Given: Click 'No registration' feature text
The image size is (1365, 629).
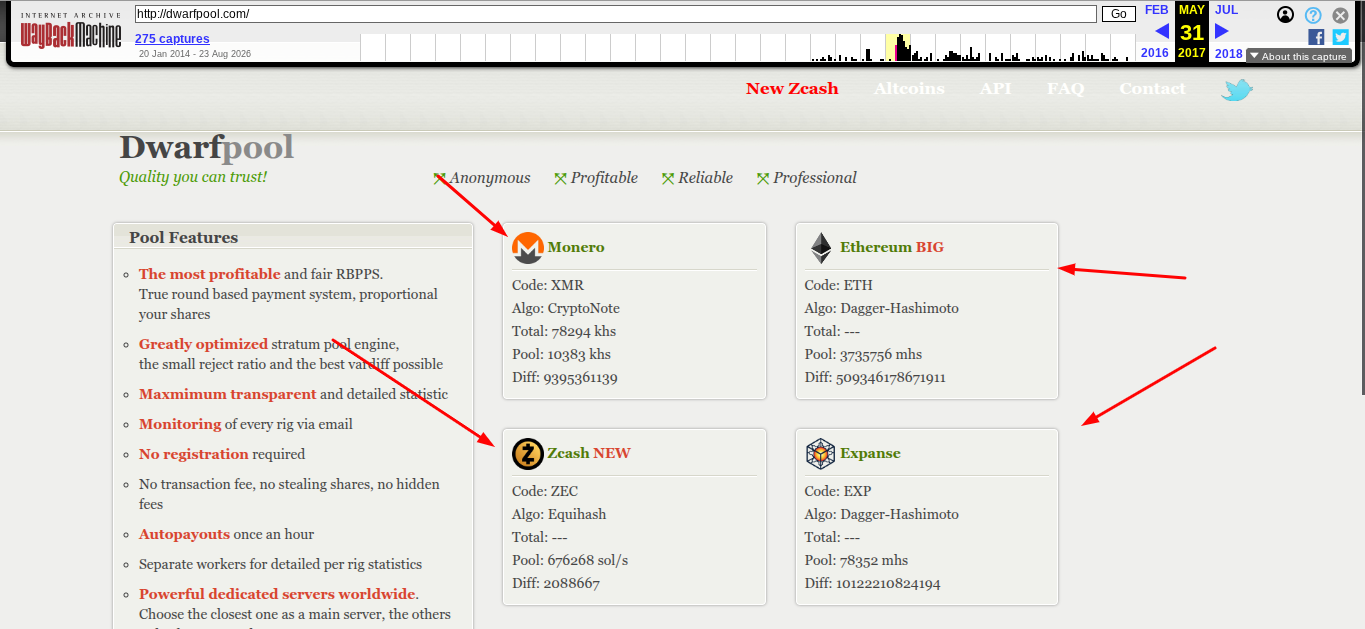Looking at the screenshot, I should [193, 454].
